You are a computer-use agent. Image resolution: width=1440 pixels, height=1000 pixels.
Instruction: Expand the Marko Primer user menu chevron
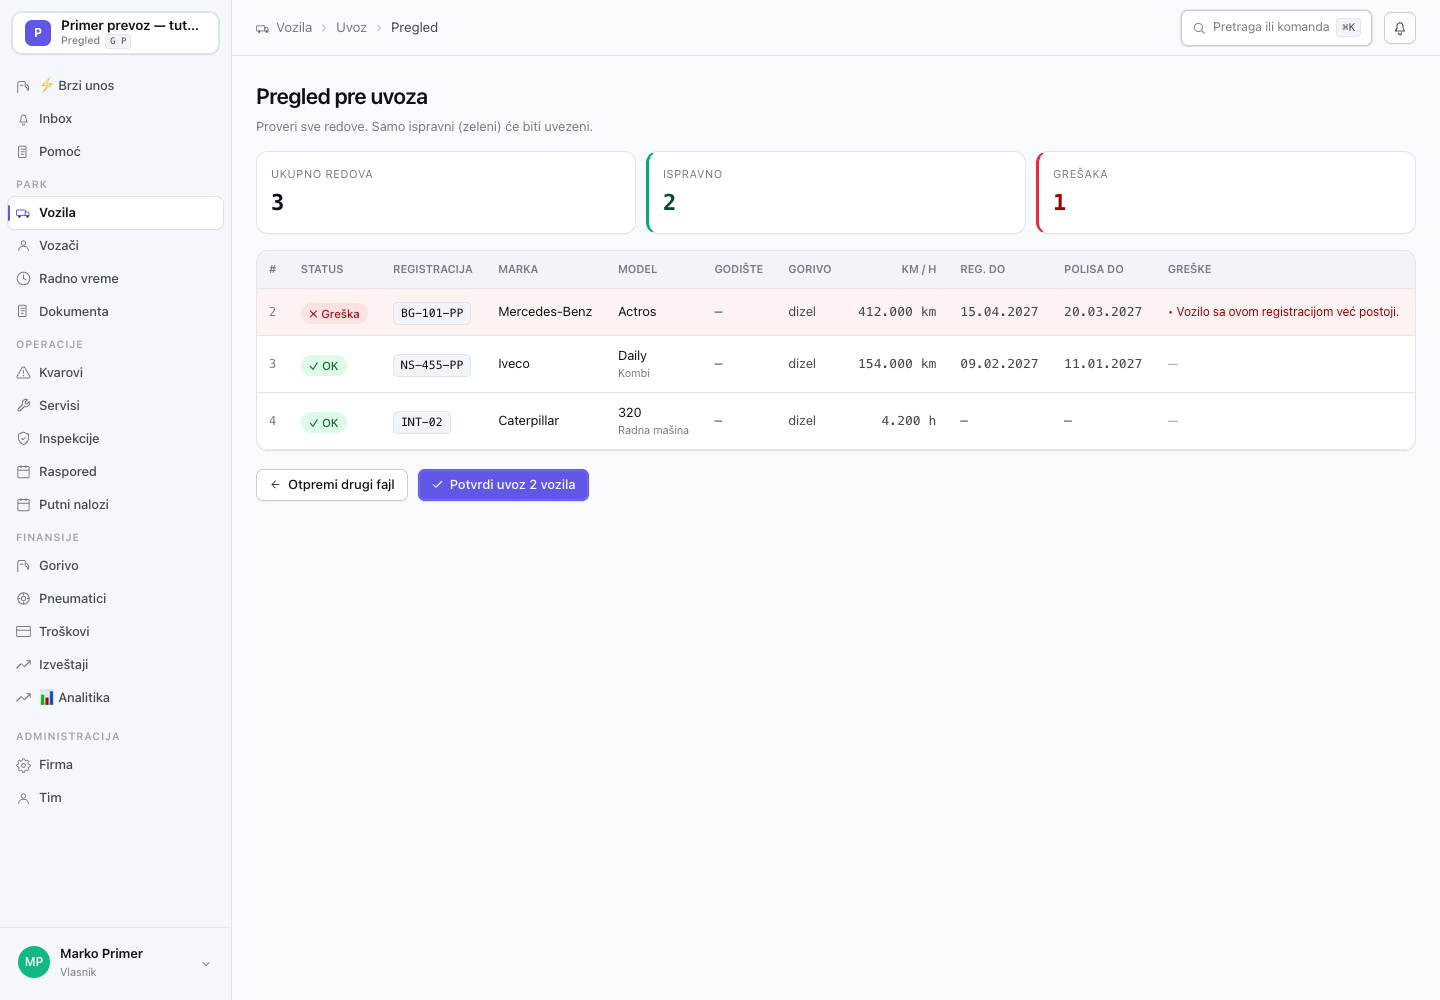(x=206, y=964)
